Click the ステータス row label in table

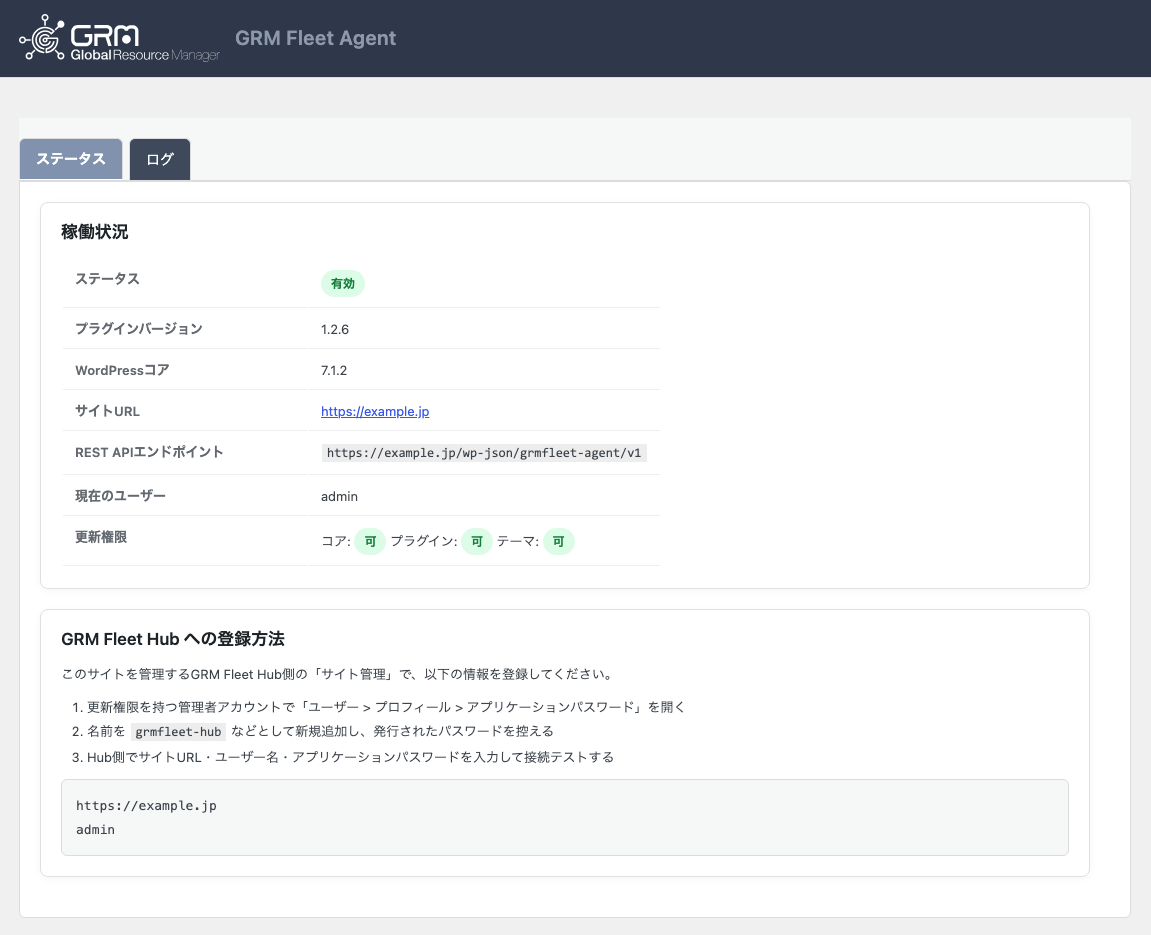107,279
